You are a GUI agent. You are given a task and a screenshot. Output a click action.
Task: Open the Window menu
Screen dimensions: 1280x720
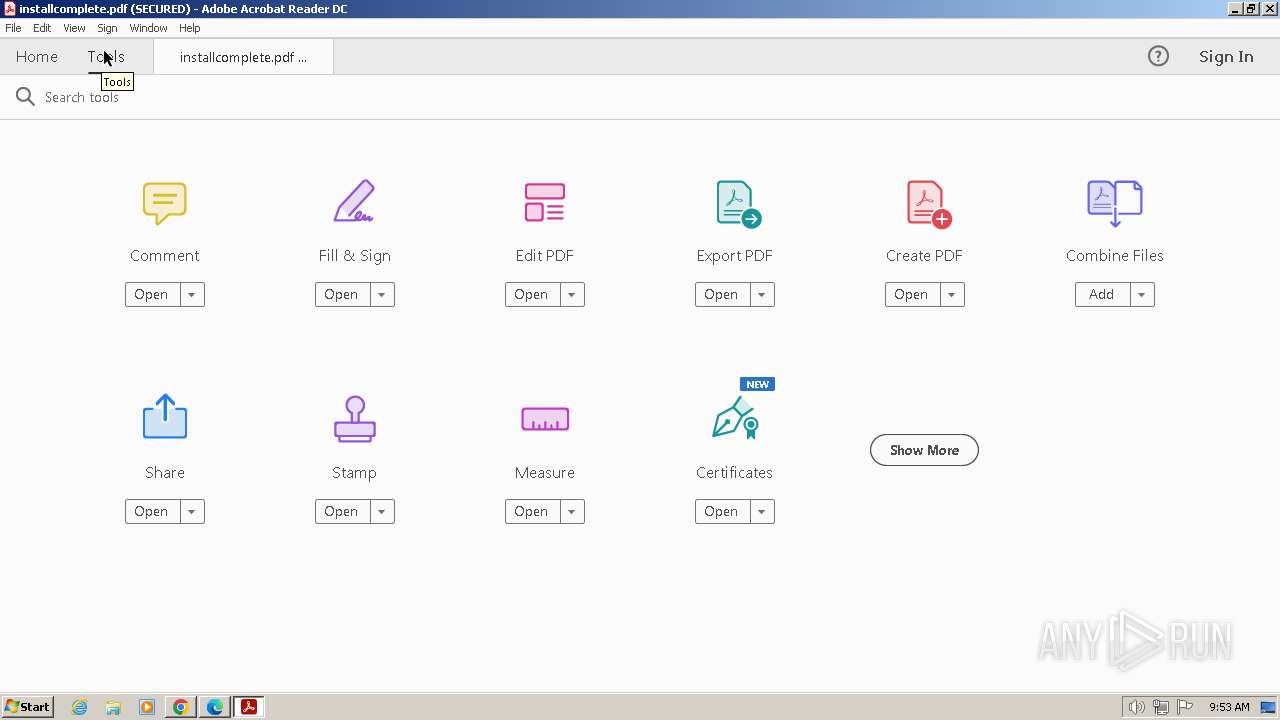click(148, 28)
